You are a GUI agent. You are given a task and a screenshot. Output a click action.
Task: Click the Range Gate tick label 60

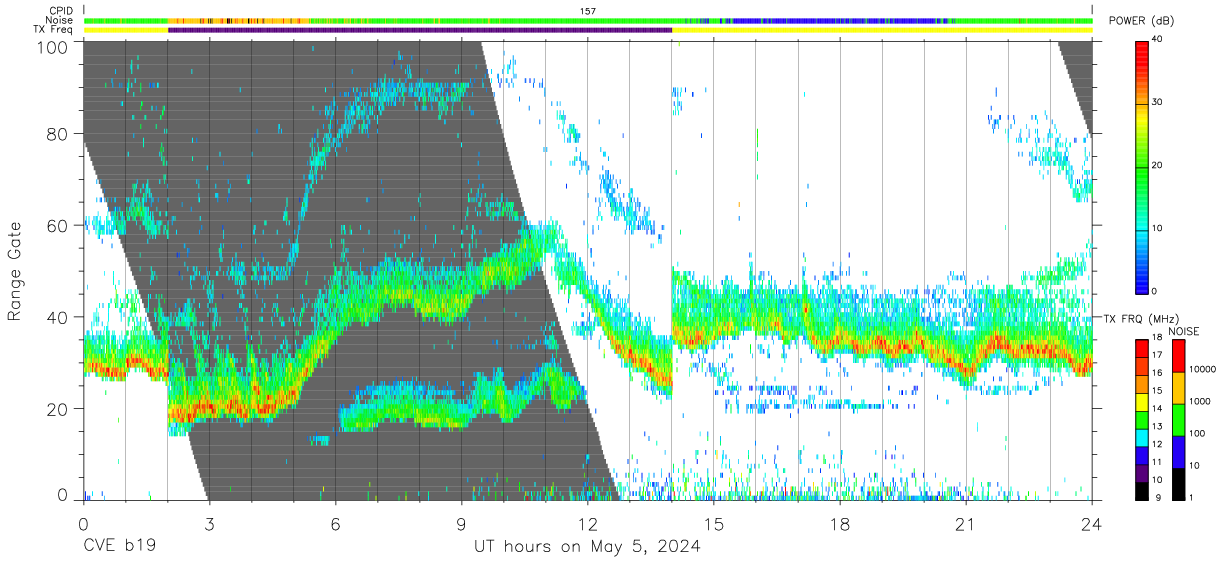[x=58, y=225]
